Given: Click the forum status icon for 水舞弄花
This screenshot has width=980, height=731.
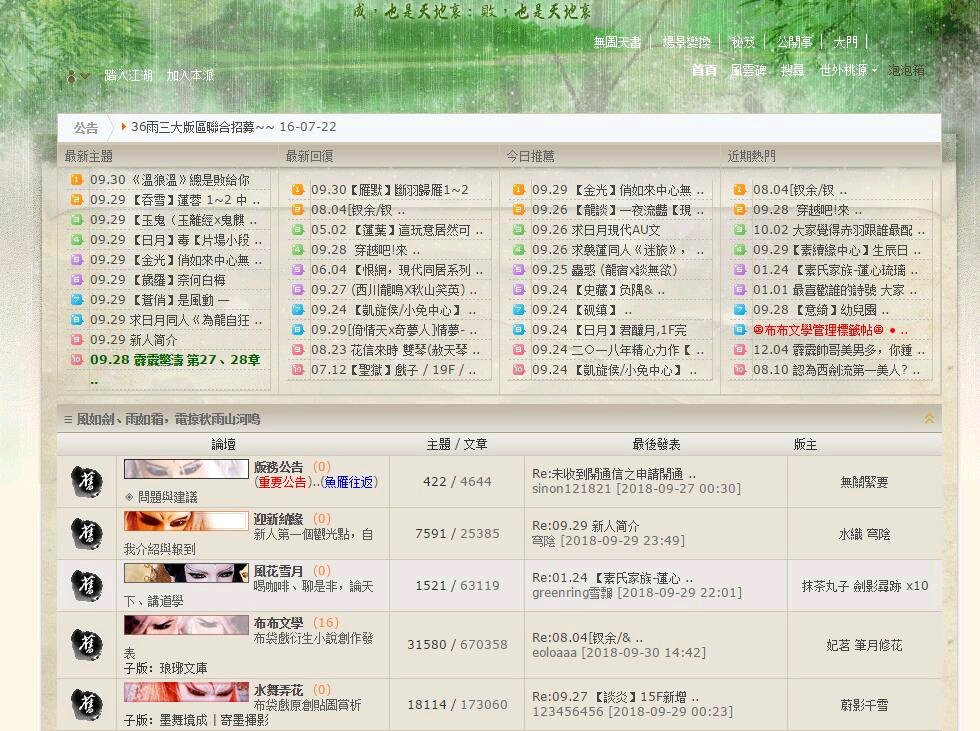Looking at the screenshot, I should coord(86,704).
